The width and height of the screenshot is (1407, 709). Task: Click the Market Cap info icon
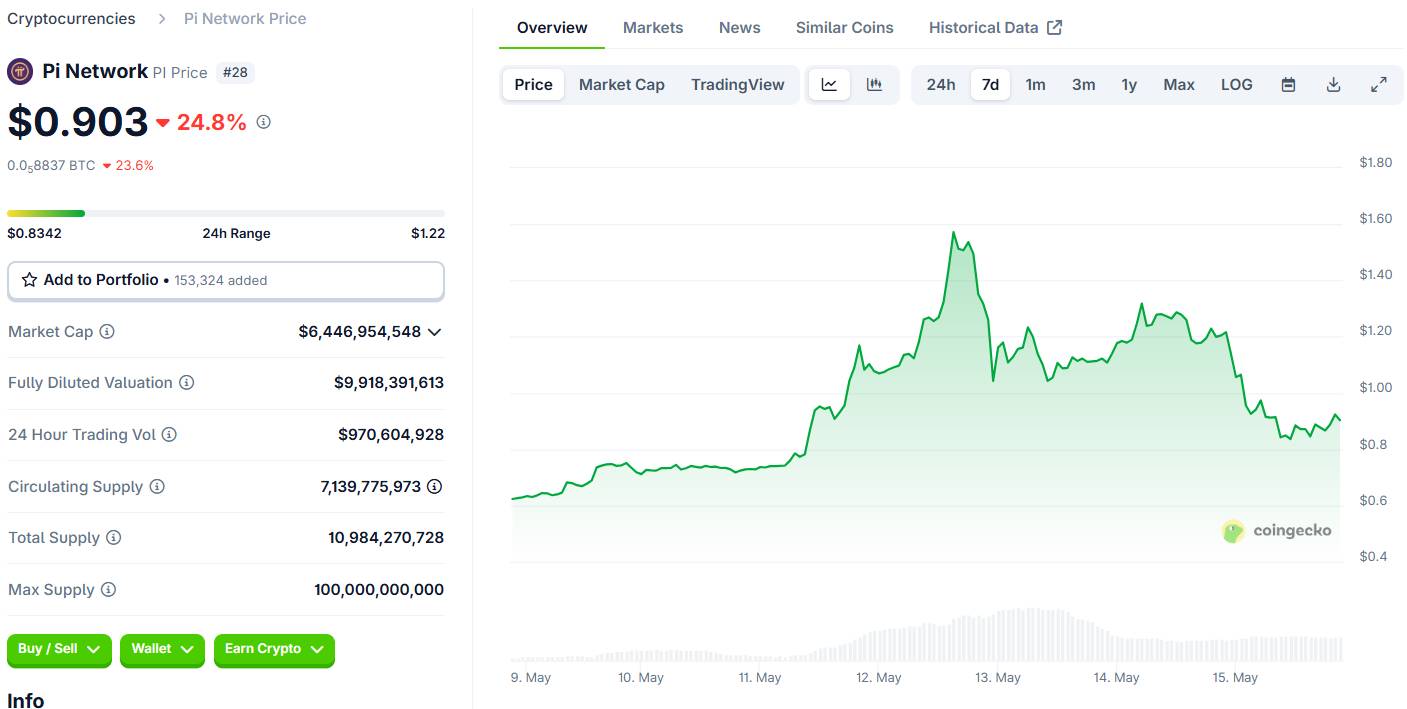[x=107, y=331]
